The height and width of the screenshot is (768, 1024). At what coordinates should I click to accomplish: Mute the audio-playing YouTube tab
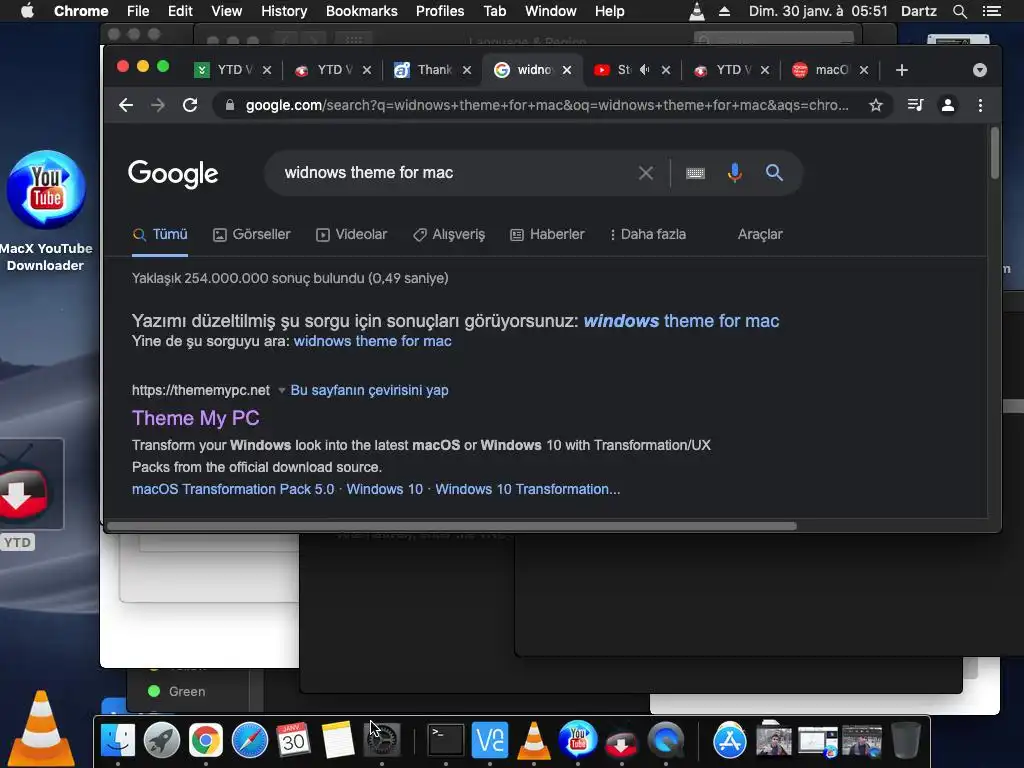click(x=645, y=70)
